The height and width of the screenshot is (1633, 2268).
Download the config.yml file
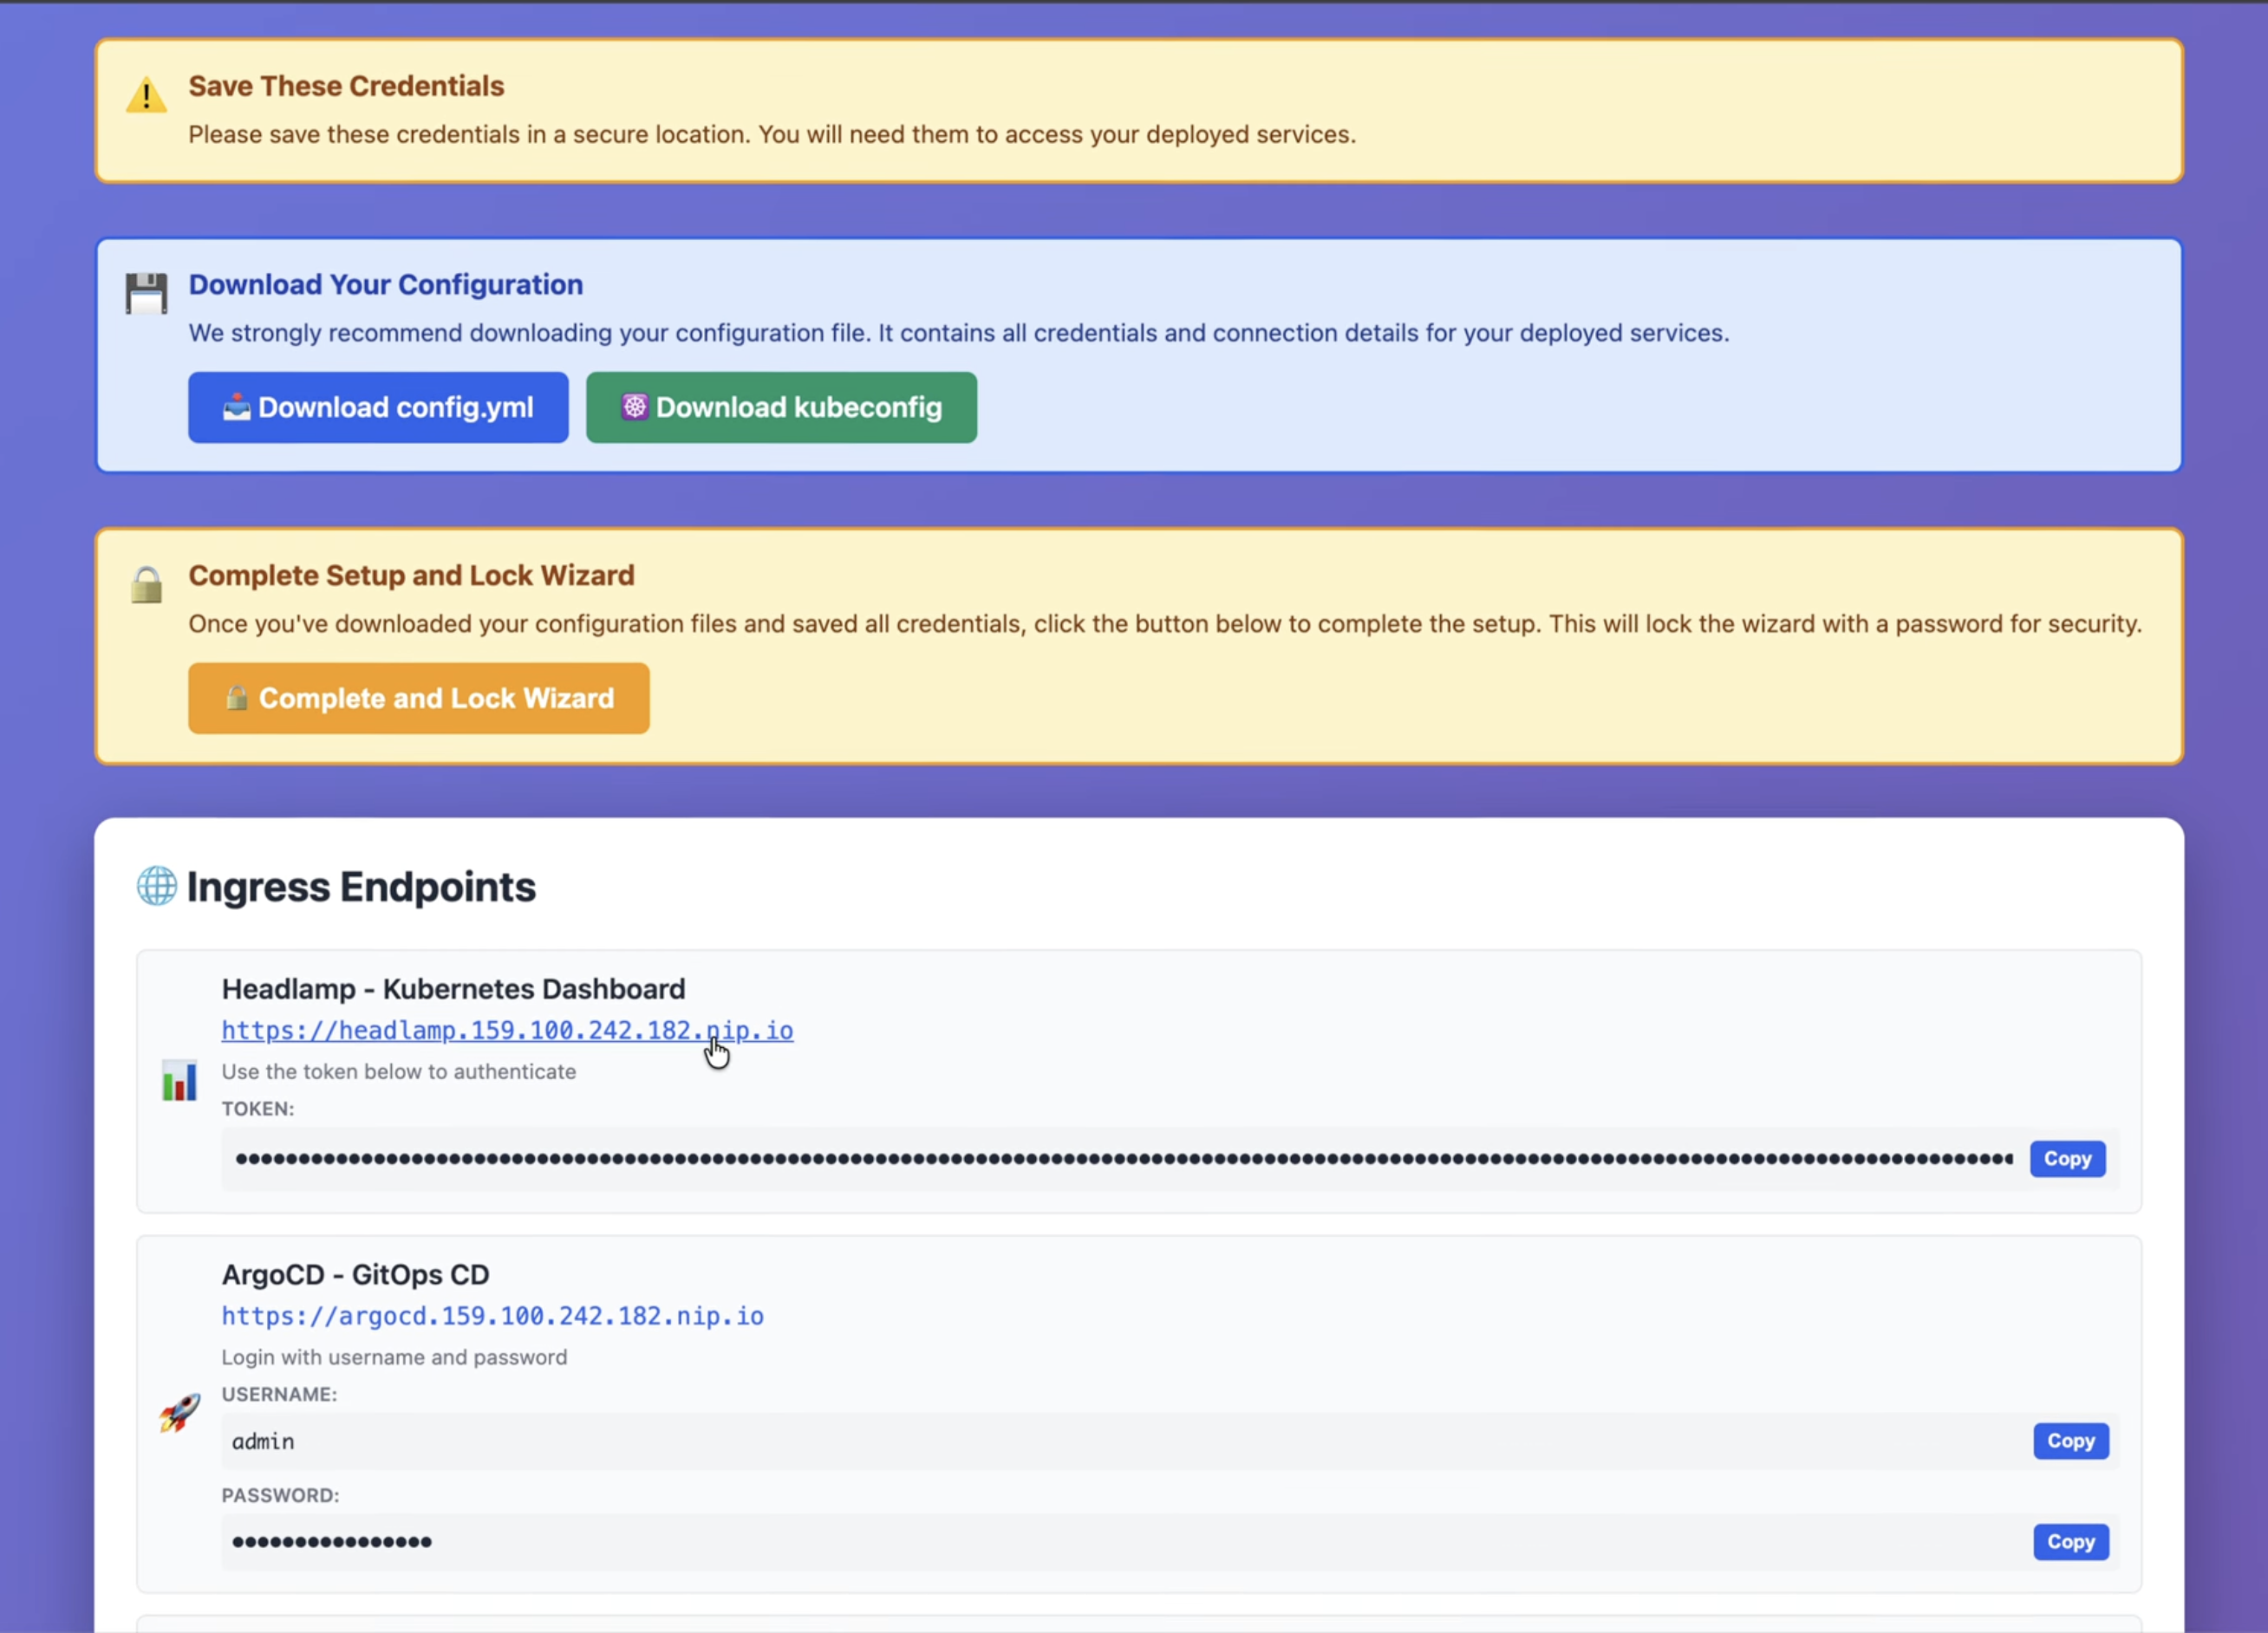[x=378, y=408]
